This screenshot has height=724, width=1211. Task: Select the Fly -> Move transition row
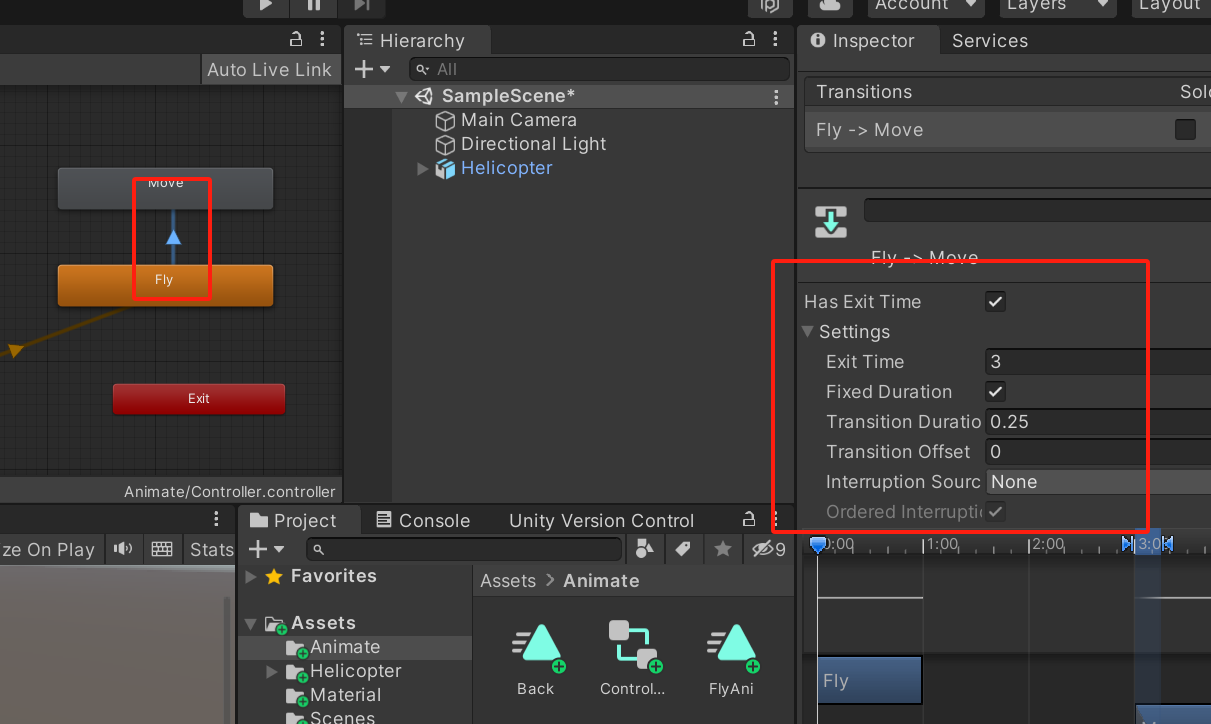[x=1007, y=130]
